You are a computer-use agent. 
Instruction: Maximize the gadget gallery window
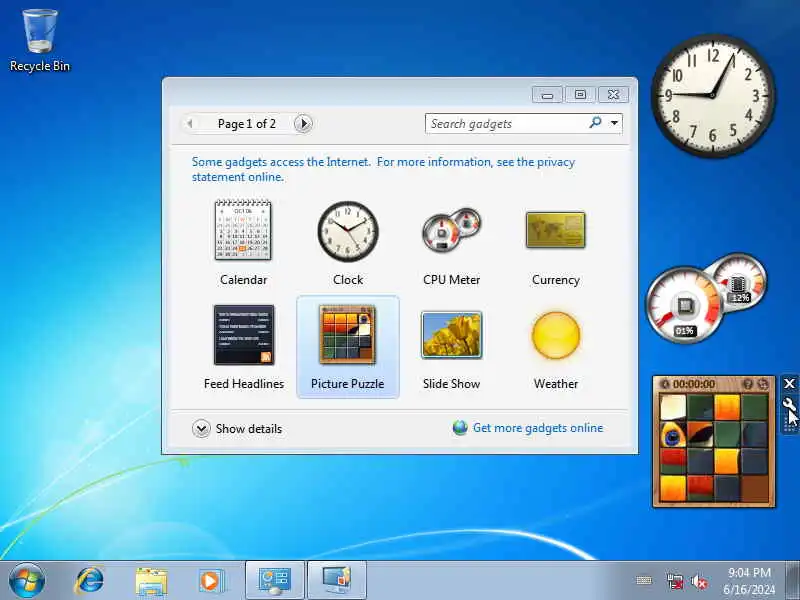580,94
